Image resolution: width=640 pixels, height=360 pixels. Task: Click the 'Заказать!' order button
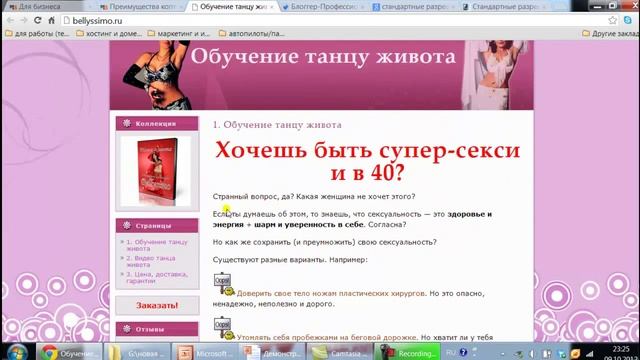[x=157, y=305]
